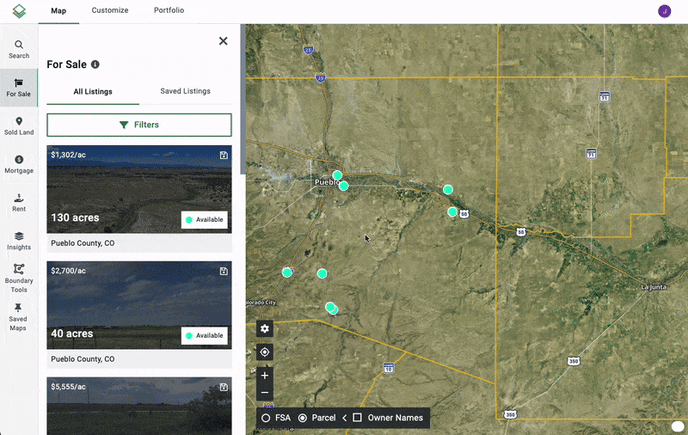The width and height of the screenshot is (688, 435).
Task: Click the app logo in top-left corner
Action: pyautogui.click(x=19, y=11)
